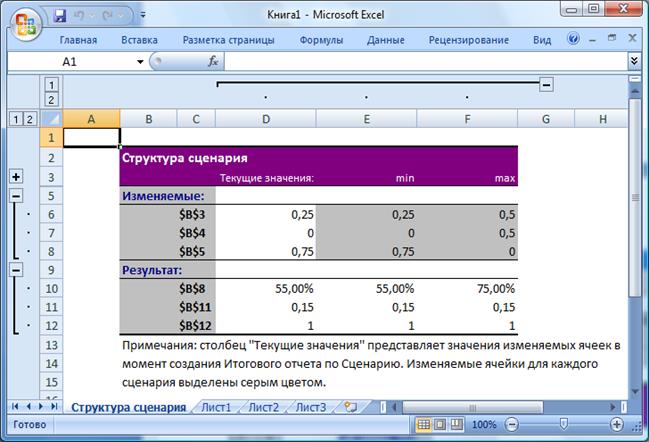649x442 pixels.
Task: Open the Name Box dropdown
Action: [140, 61]
